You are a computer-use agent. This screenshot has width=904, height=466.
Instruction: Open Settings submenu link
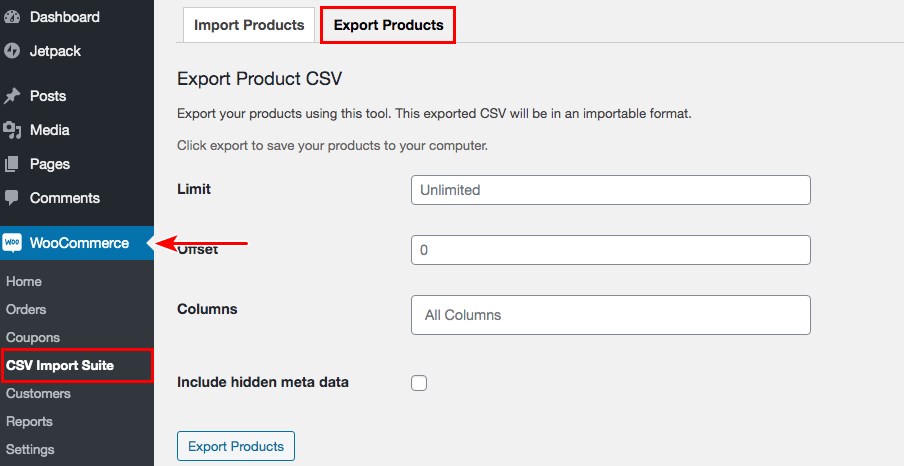[x=30, y=449]
